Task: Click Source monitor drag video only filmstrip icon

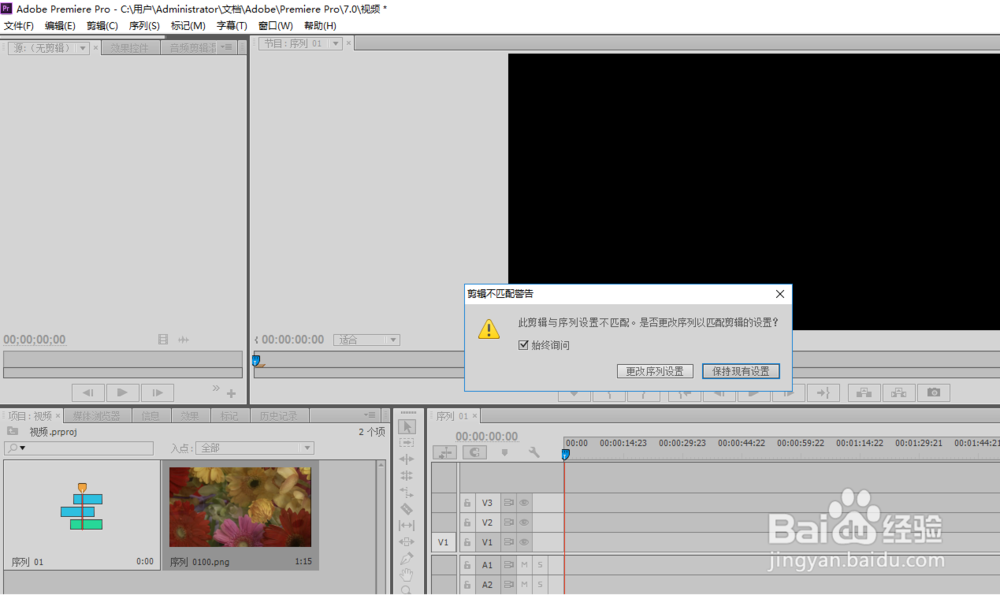Action: (163, 339)
